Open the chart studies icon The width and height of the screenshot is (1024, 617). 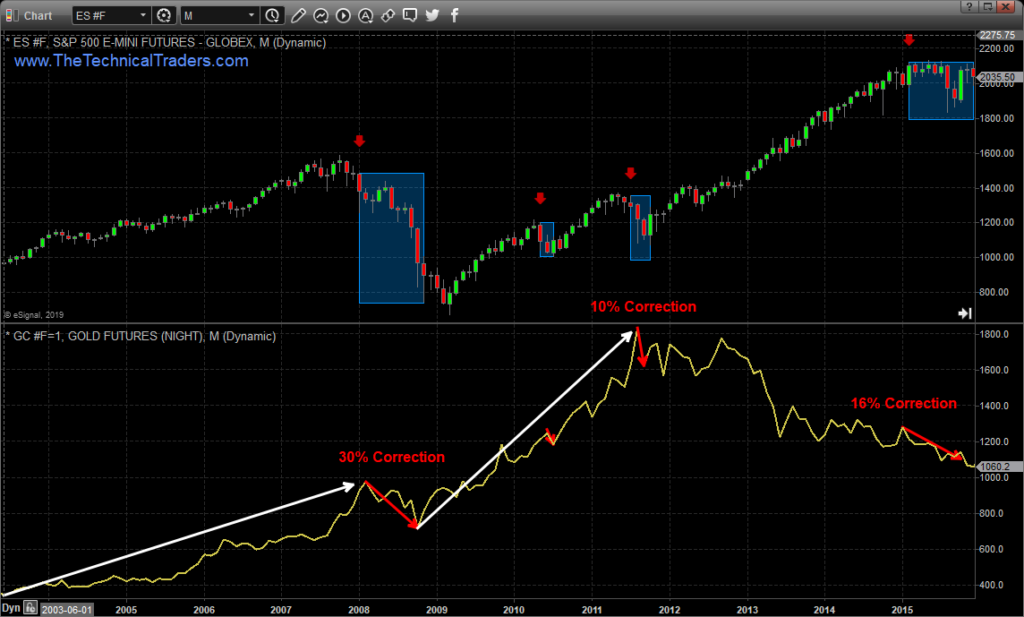coord(321,15)
